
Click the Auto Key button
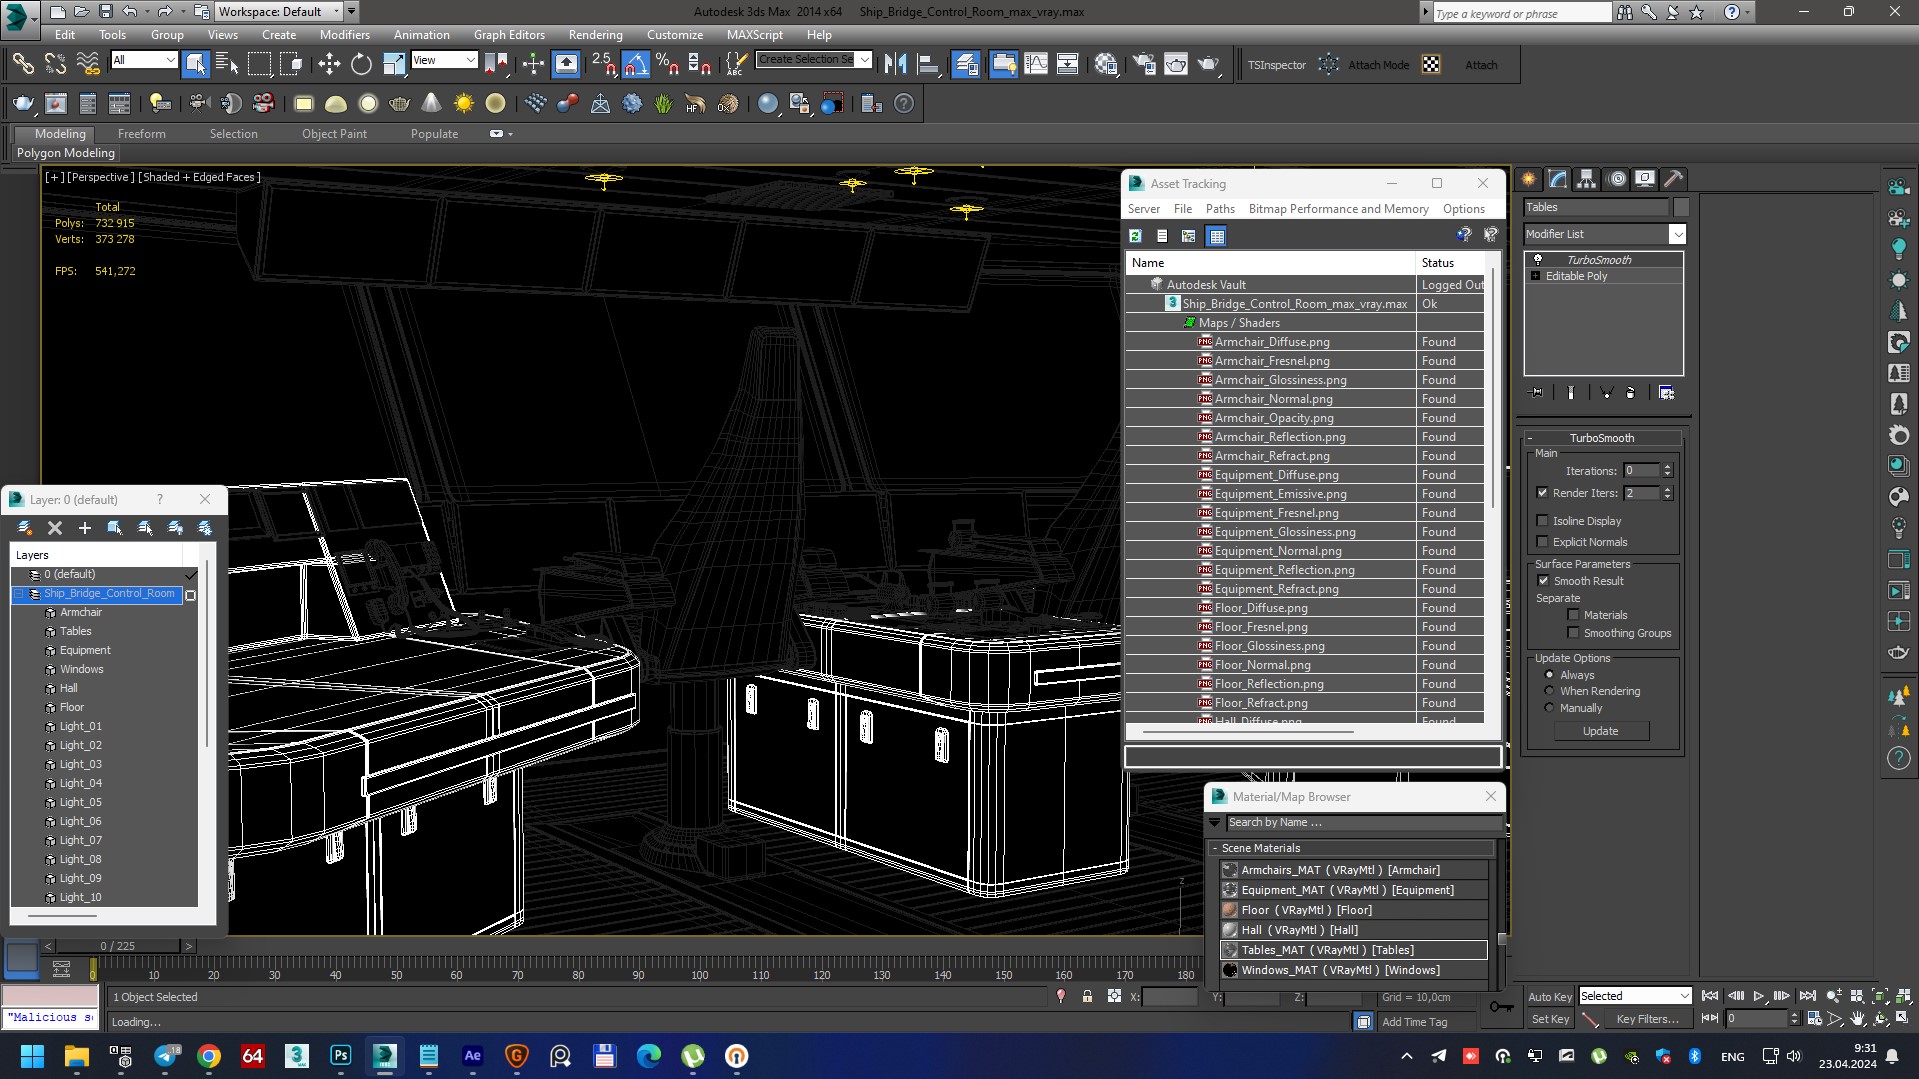[x=1550, y=997]
